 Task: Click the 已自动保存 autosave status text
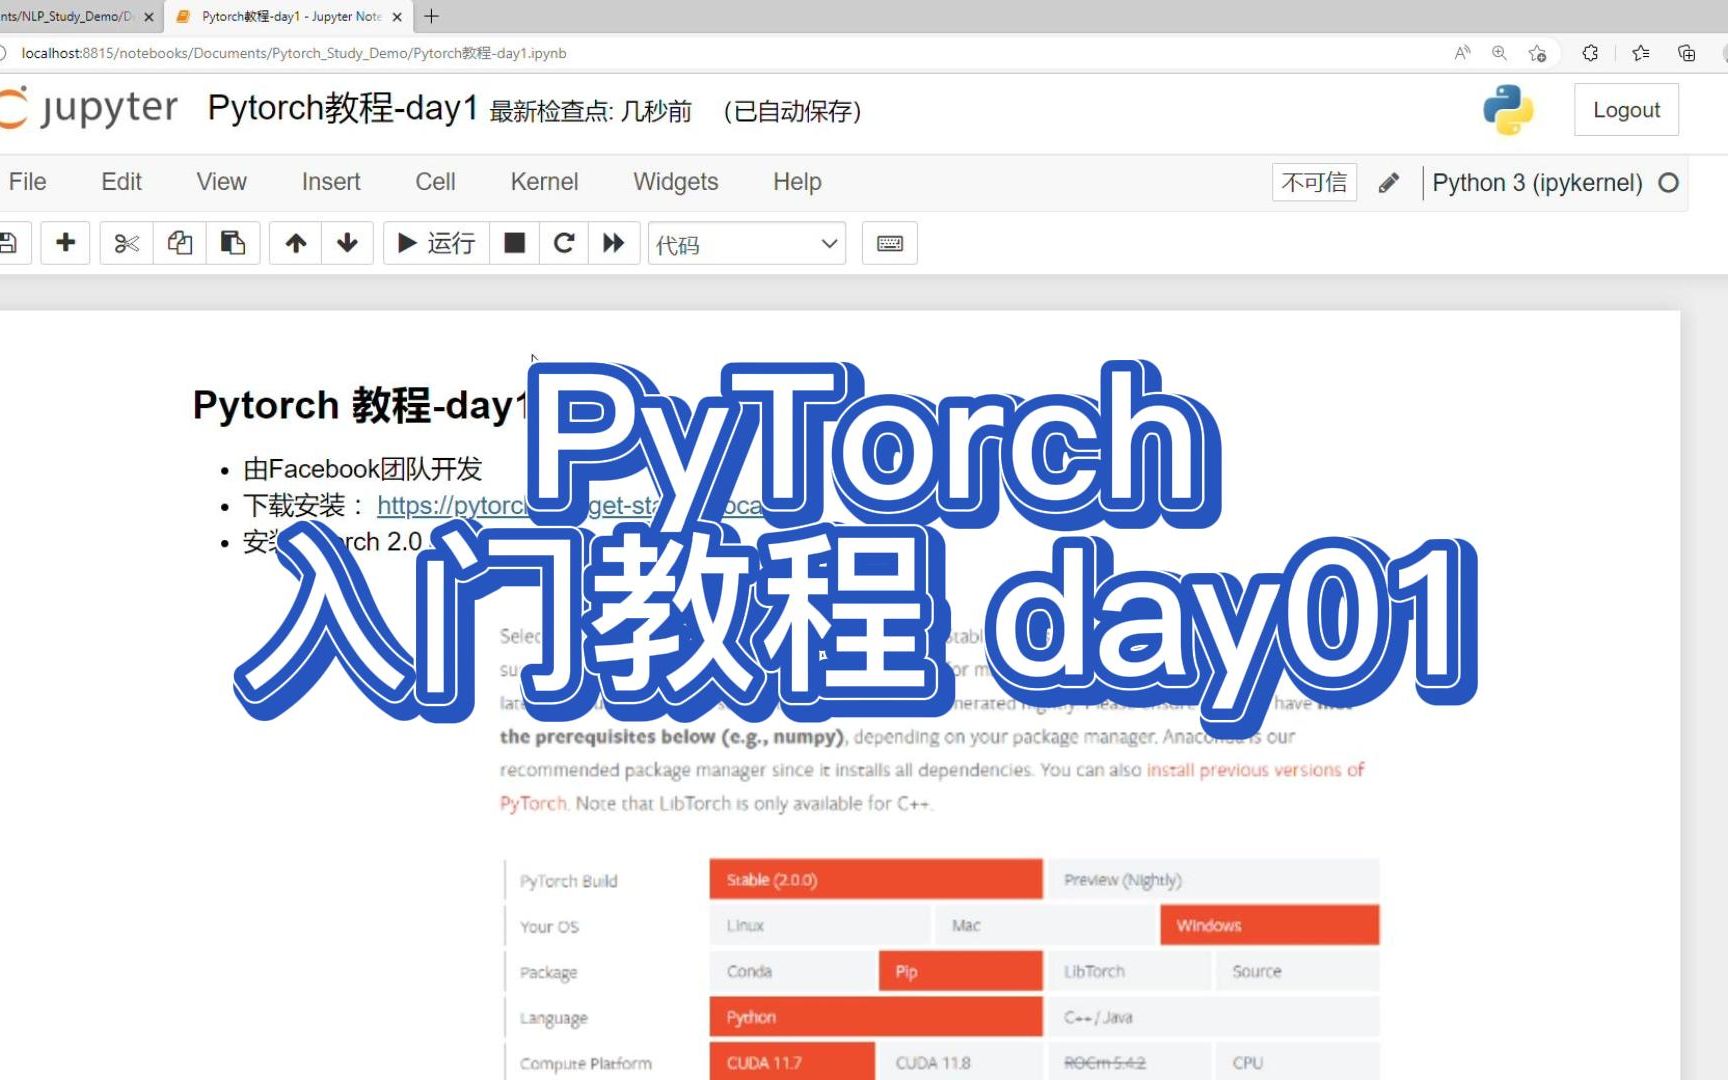pos(792,111)
